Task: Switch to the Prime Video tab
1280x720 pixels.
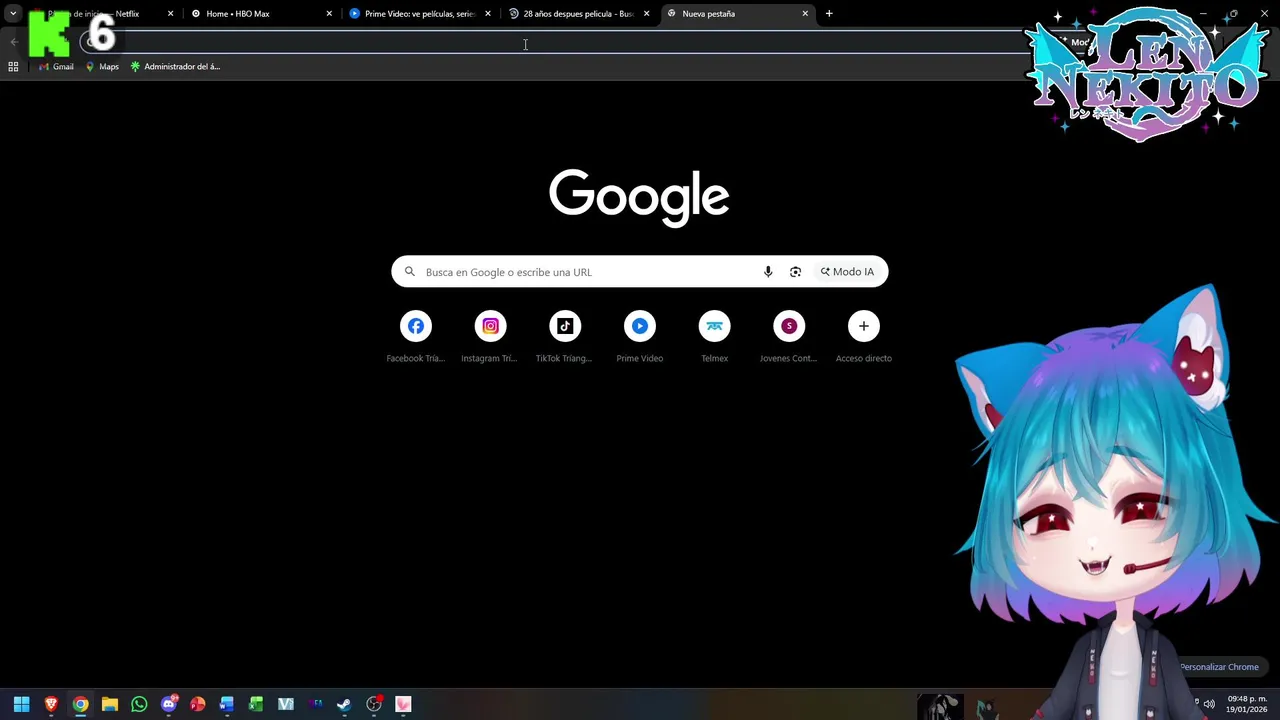Action: 420,14
